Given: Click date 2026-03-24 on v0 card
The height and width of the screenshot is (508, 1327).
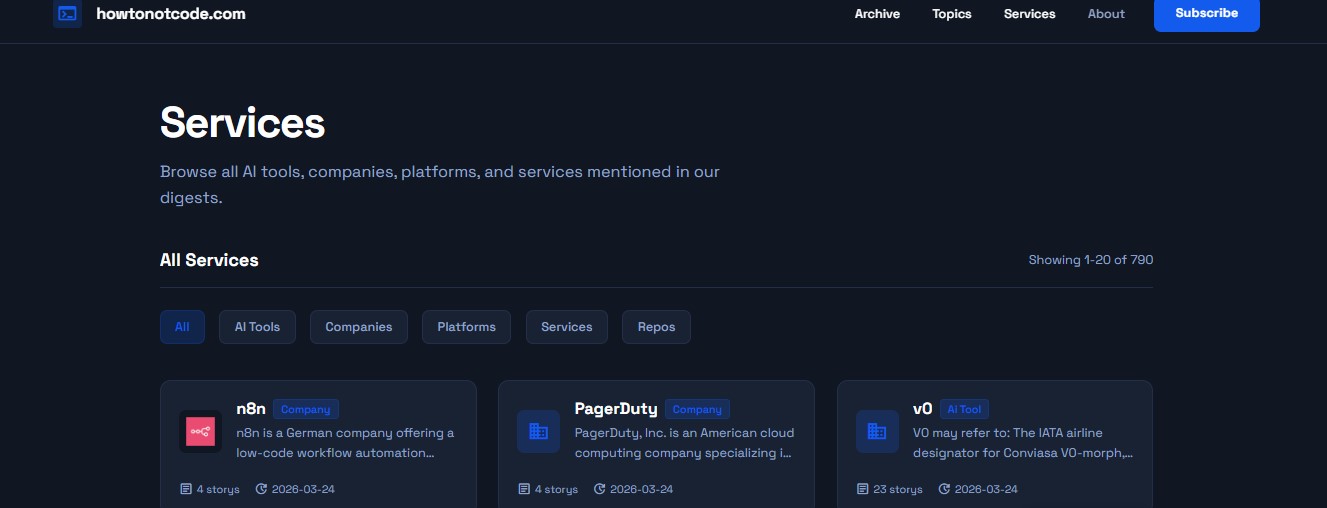Looking at the screenshot, I should tap(986, 490).
